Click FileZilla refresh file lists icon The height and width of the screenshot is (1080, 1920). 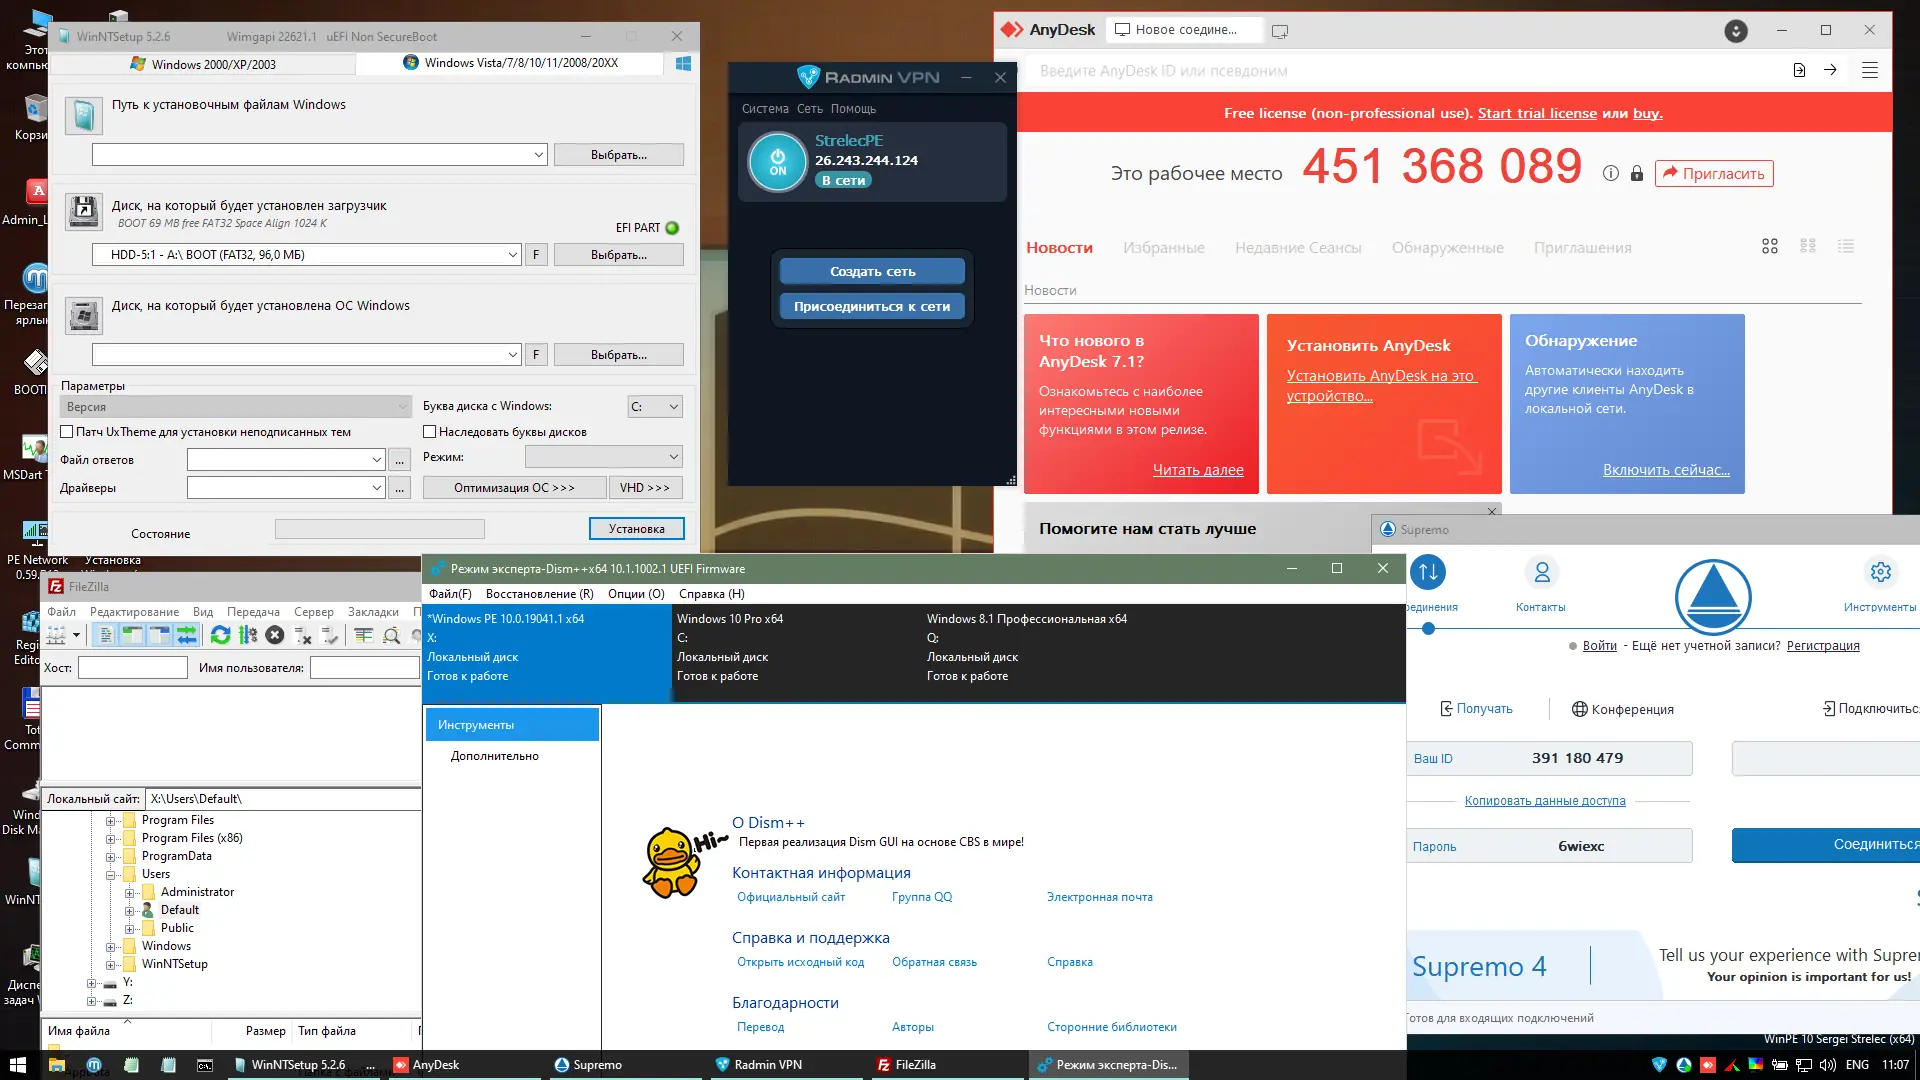[x=220, y=635]
